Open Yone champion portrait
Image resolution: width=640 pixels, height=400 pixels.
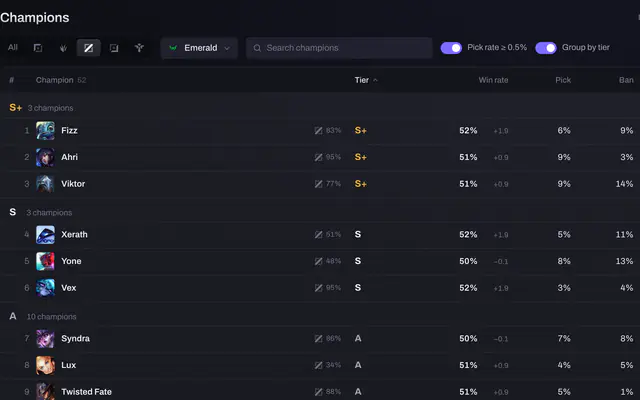click(45, 261)
